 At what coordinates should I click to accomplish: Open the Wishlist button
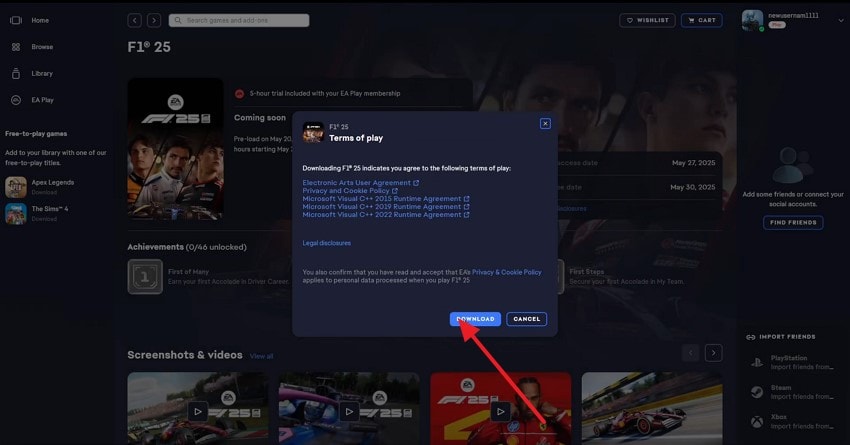pyautogui.click(x=647, y=21)
